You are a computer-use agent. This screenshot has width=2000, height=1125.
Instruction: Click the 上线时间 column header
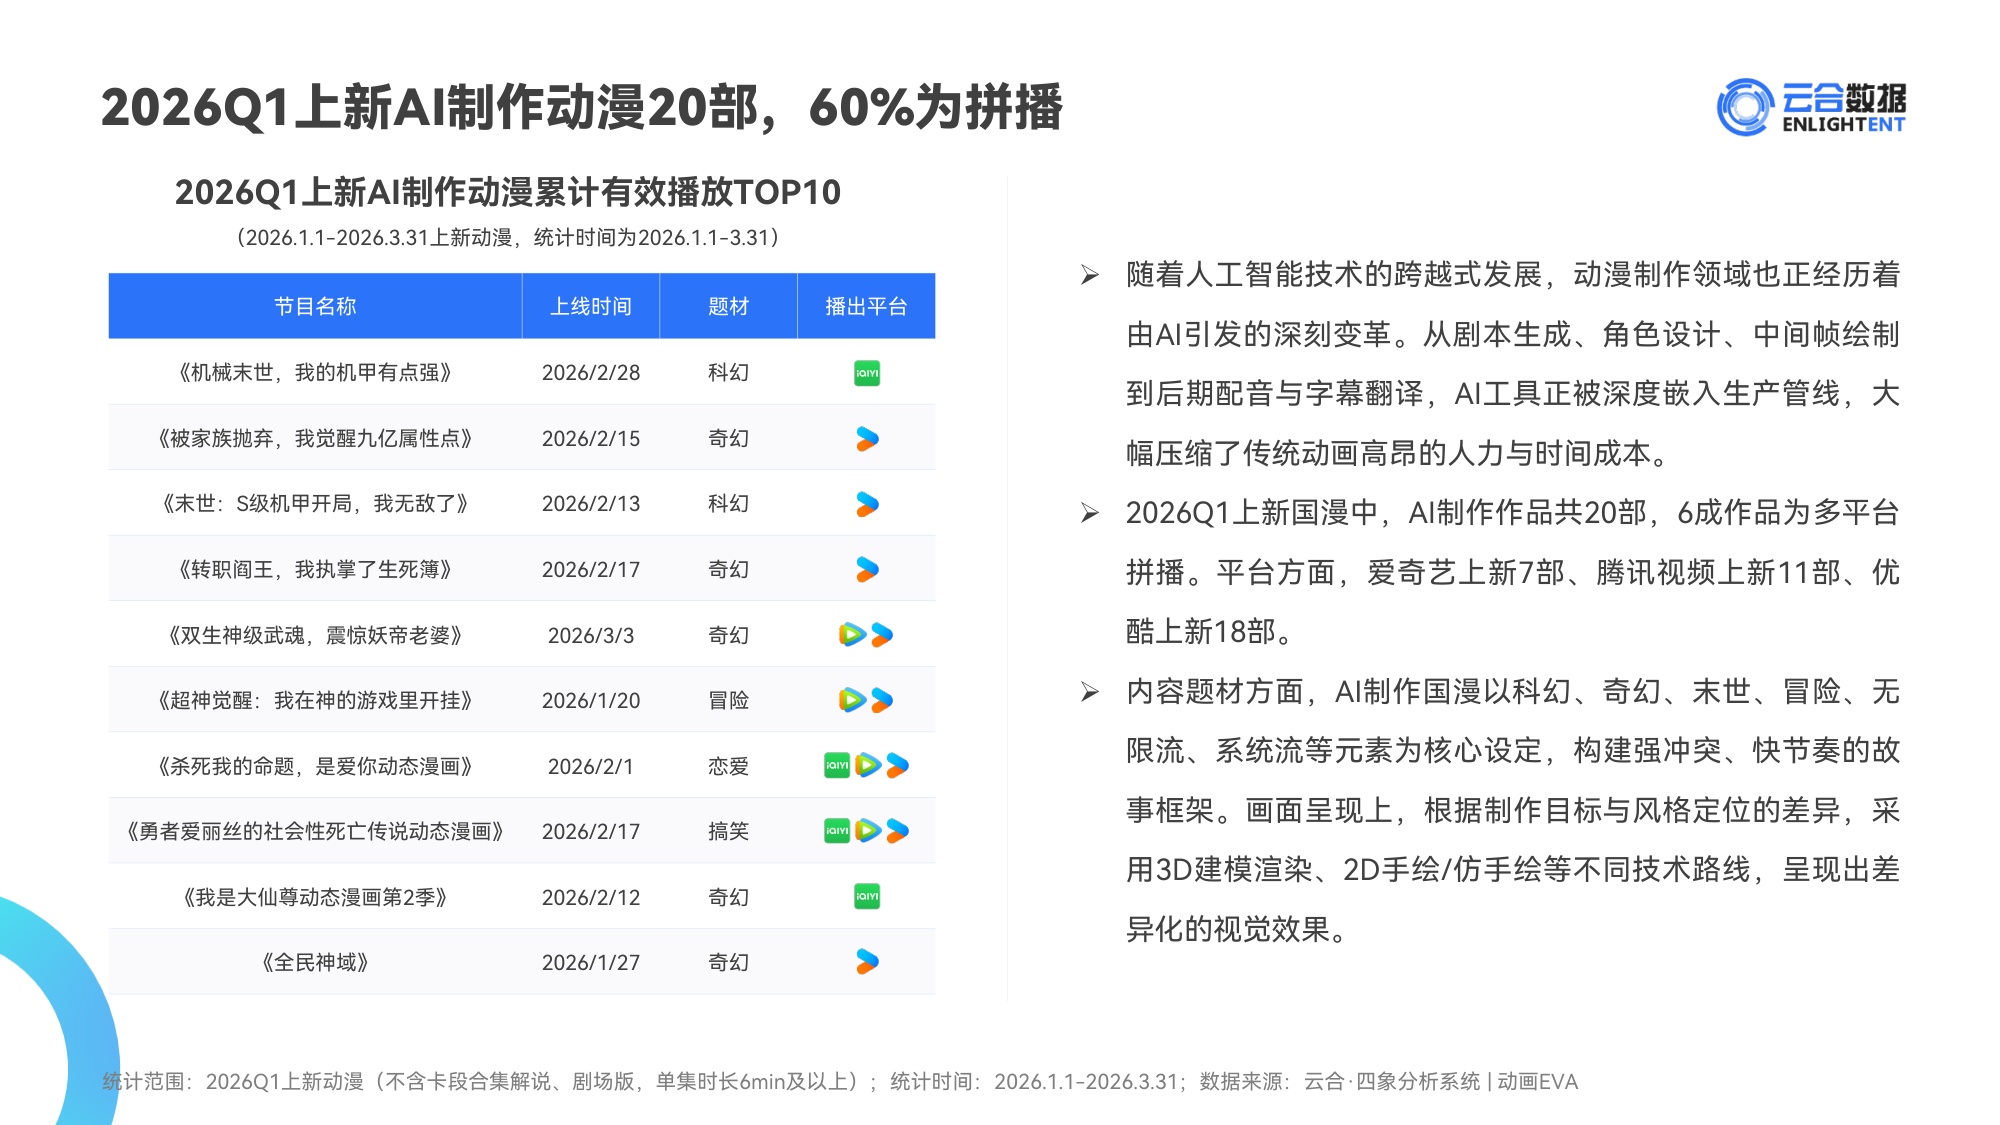point(591,306)
